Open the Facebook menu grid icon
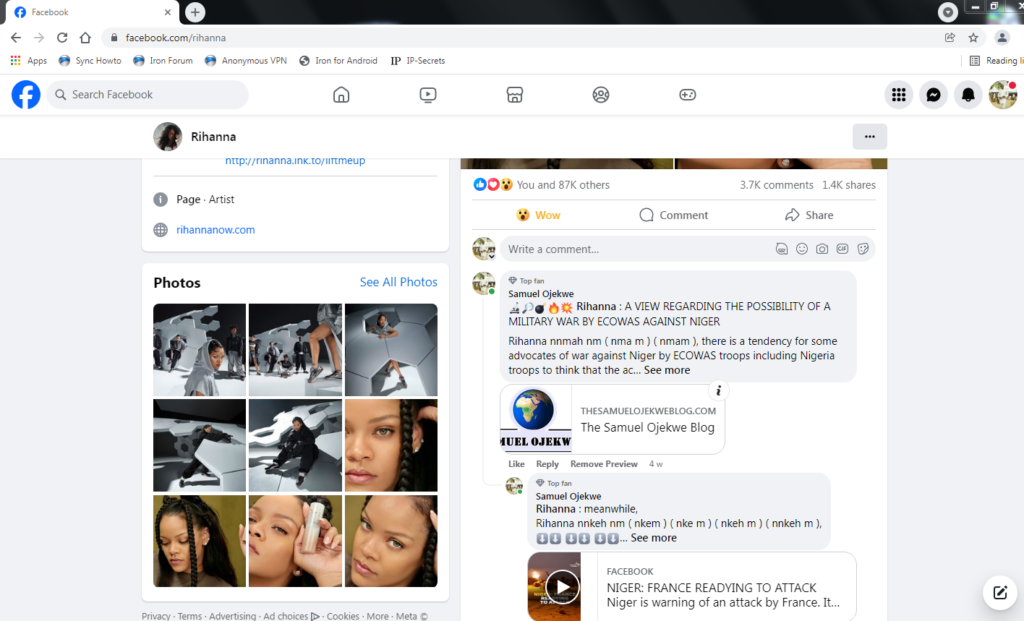Viewport: 1024px width, 621px height. coord(899,95)
